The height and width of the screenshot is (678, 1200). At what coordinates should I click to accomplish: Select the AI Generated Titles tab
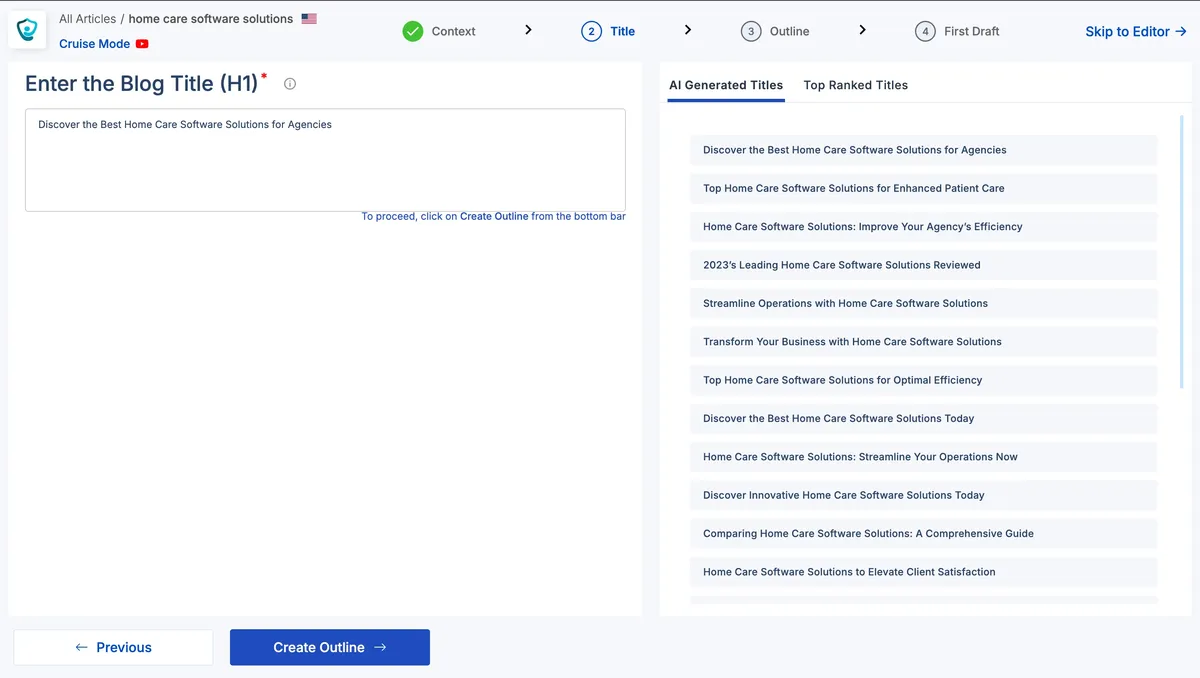click(726, 85)
